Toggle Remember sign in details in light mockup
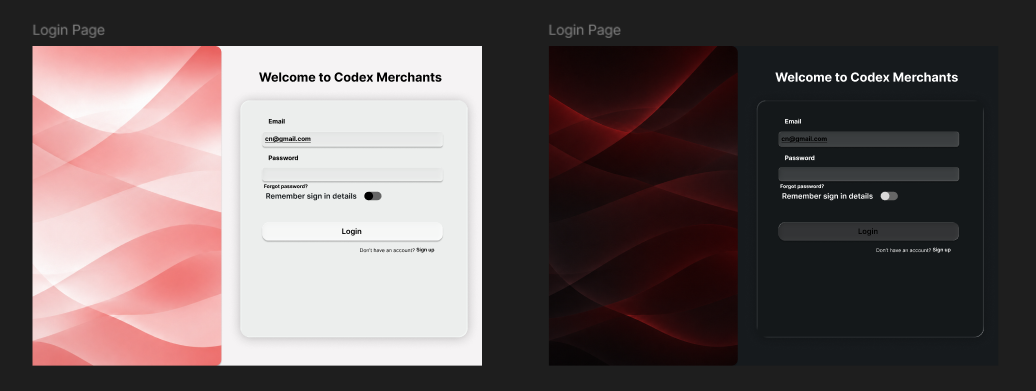 pyautogui.click(x=373, y=196)
